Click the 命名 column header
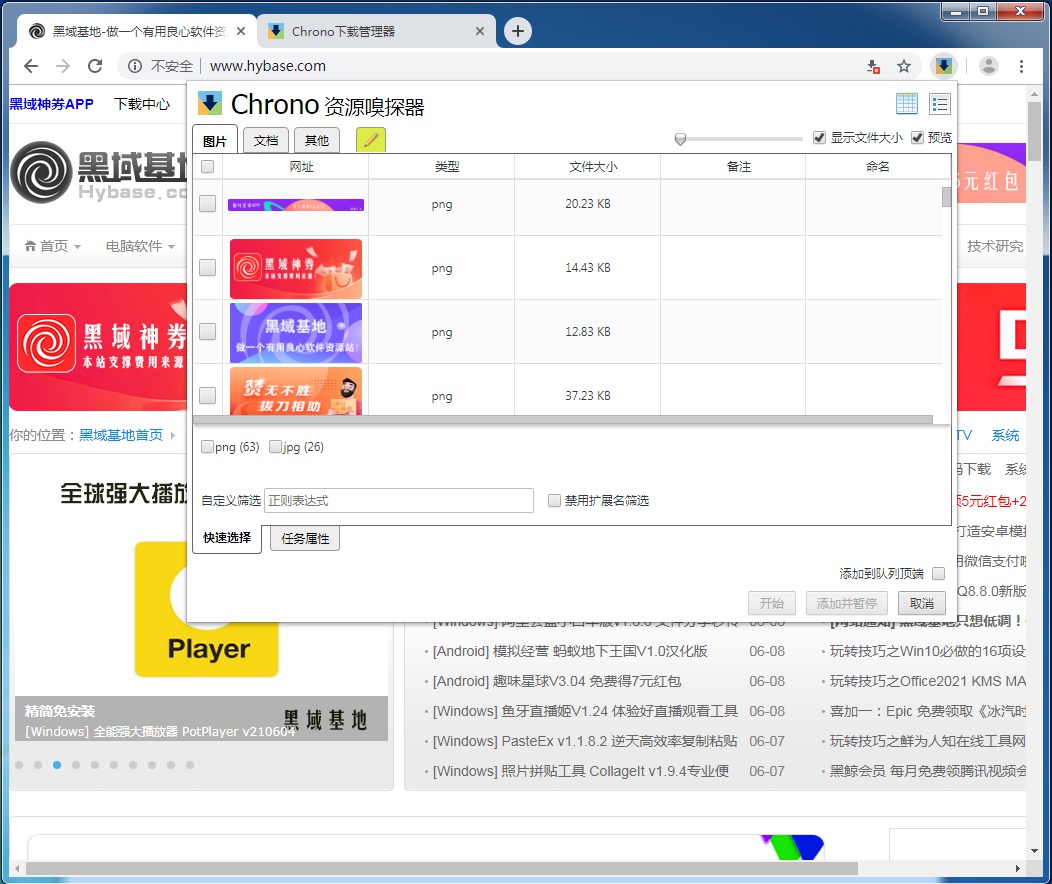1052x884 pixels. pos(878,166)
